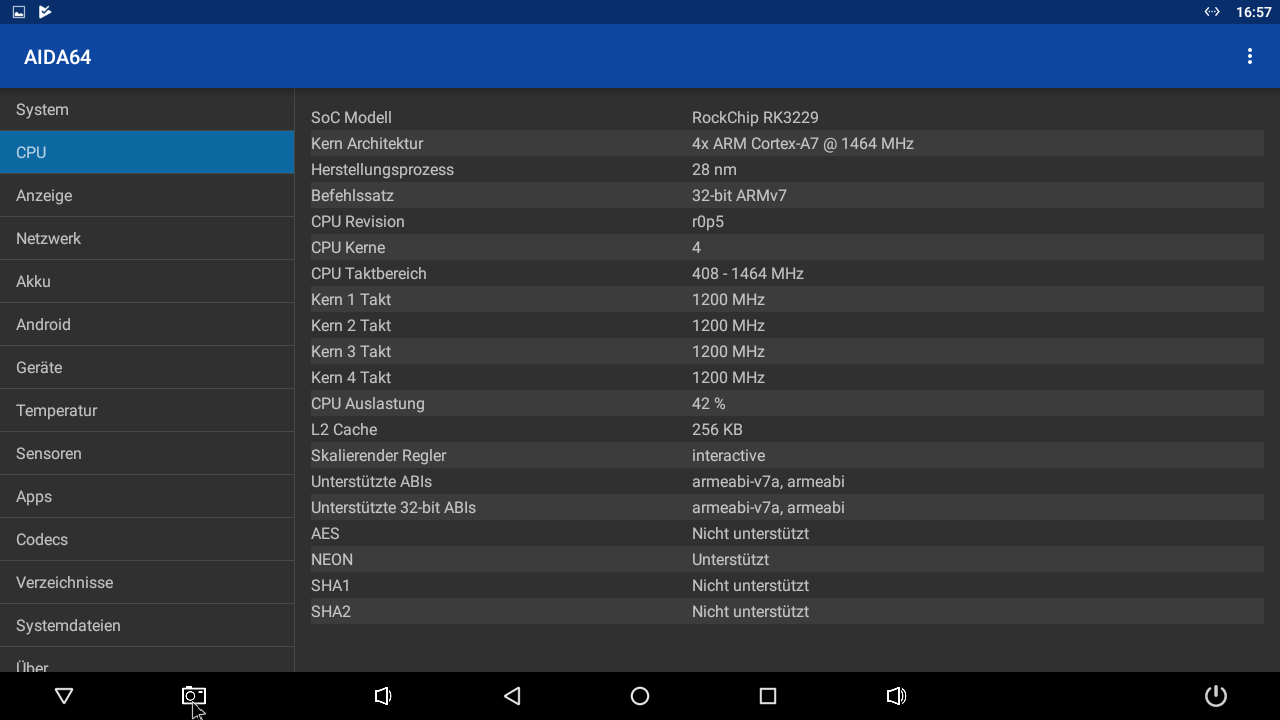Image resolution: width=1280 pixels, height=720 pixels.
Task: Tap the Android home circle button
Action: [x=640, y=696]
